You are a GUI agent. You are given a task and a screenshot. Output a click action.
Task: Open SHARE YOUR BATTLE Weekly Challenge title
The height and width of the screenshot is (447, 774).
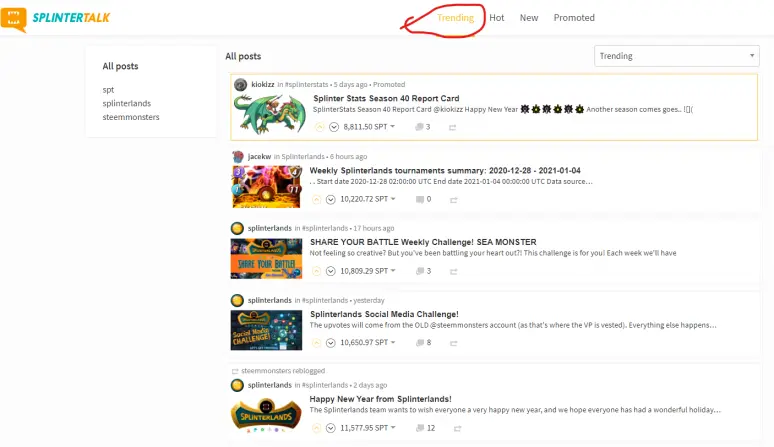[423, 242]
